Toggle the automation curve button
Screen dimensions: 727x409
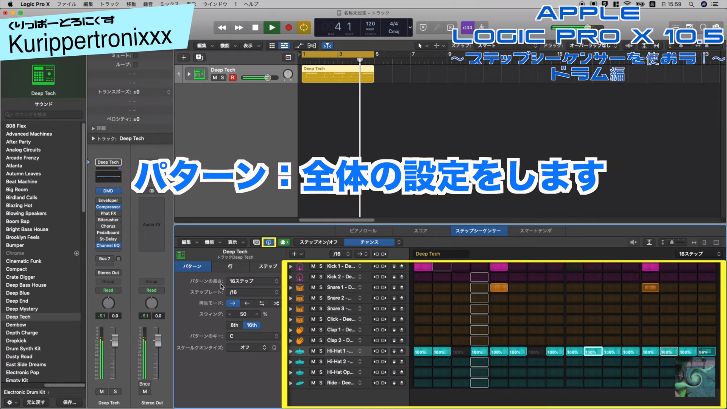click(x=300, y=45)
